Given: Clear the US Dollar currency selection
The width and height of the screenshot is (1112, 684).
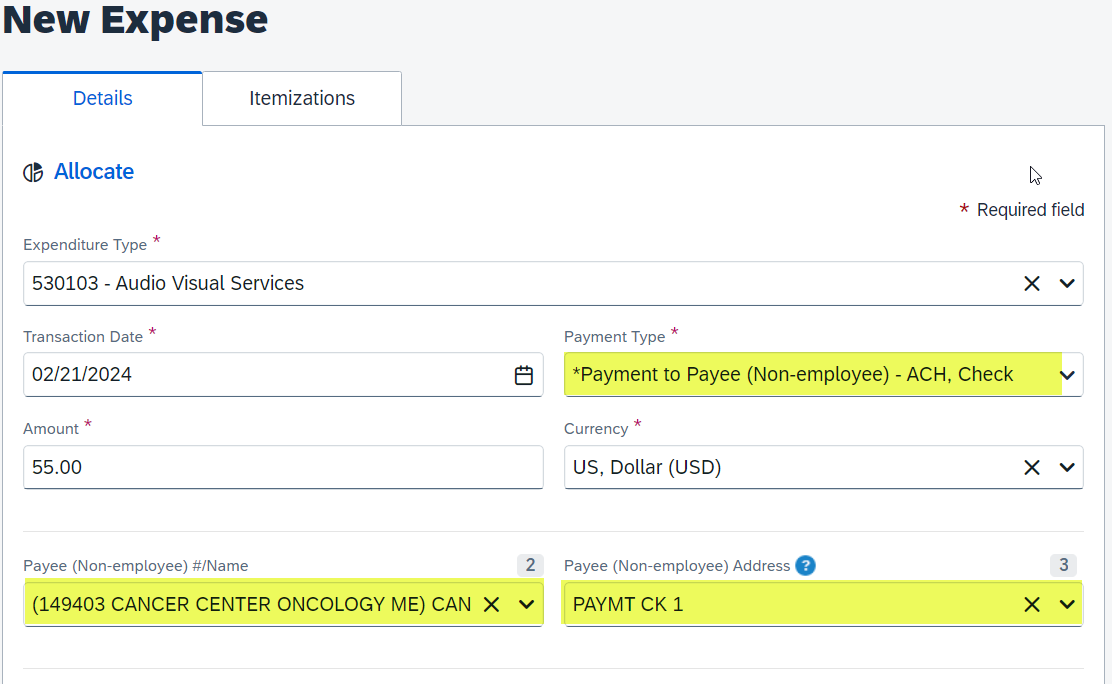Looking at the screenshot, I should [1032, 467].
